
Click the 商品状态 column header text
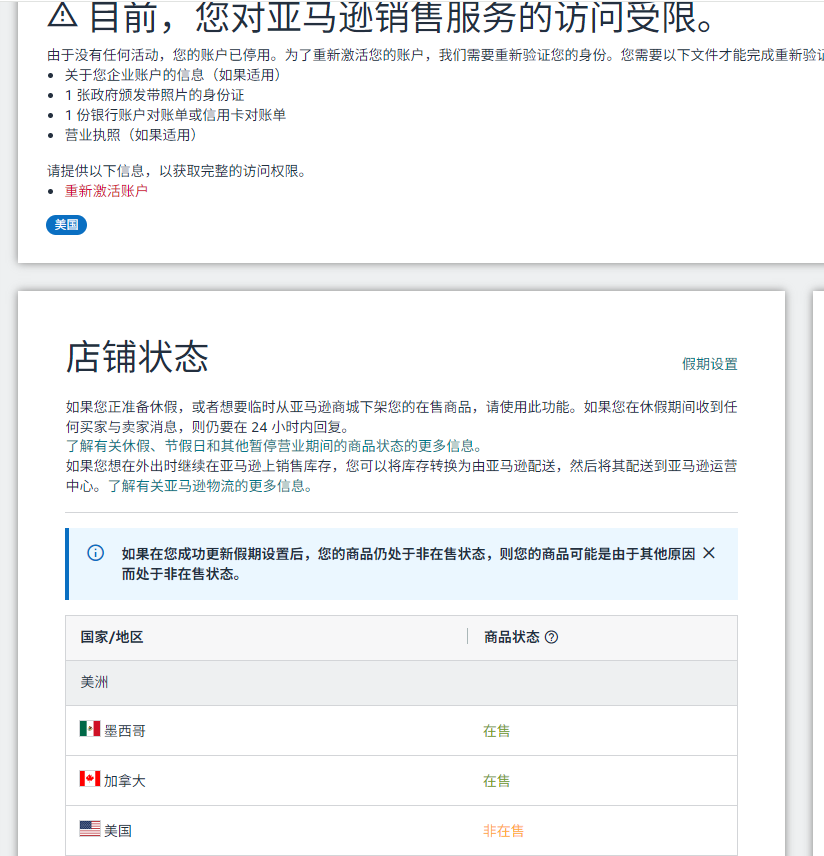[x=511, y=637]
